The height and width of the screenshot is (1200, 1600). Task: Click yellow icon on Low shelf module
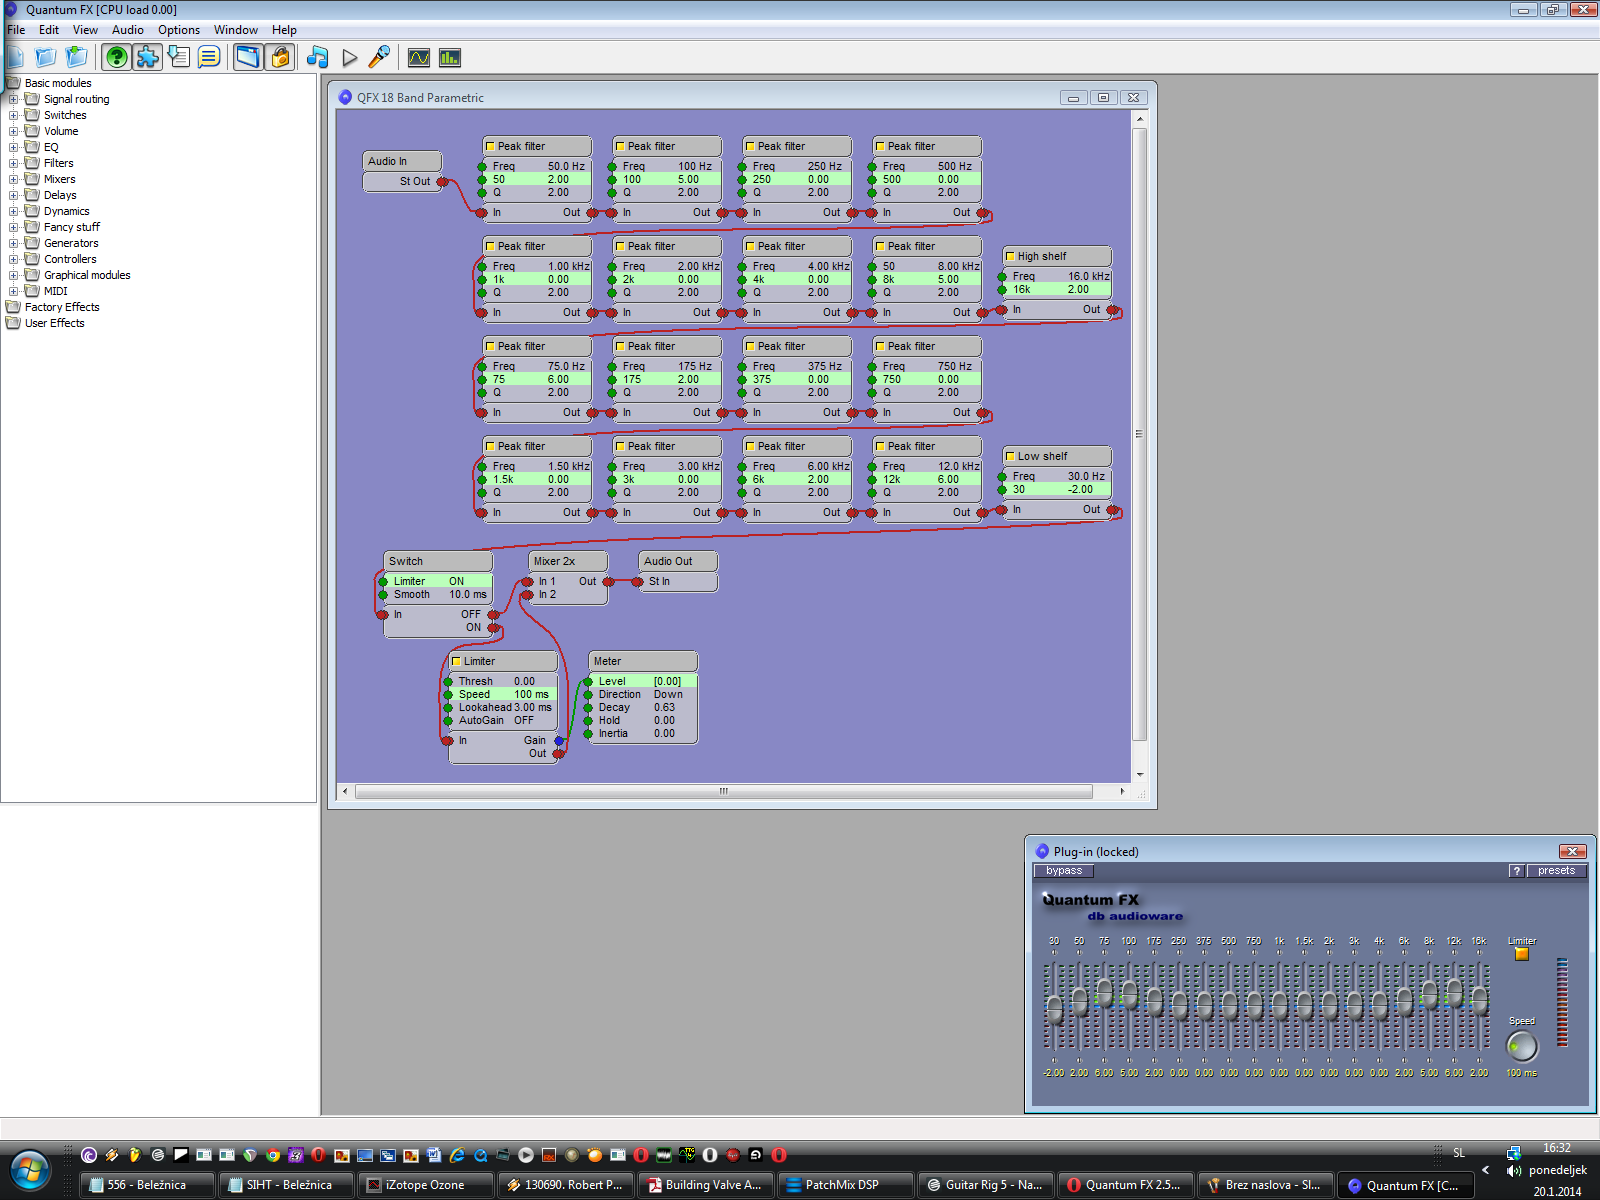tap(1010, 456)
